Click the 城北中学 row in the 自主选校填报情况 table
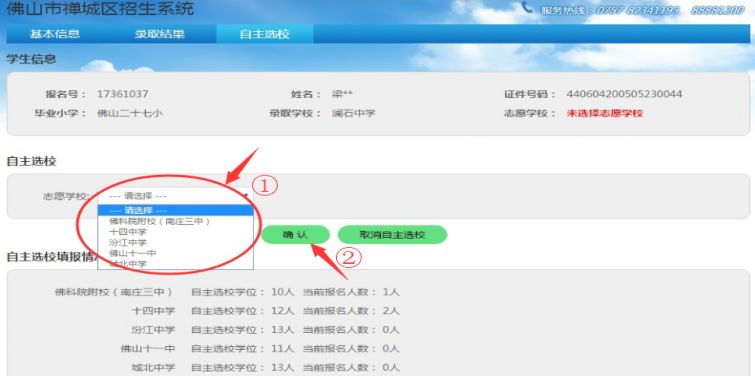The image size is (755, 376). (265, 368)
